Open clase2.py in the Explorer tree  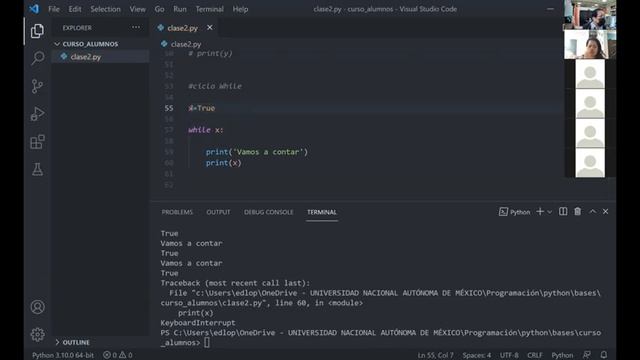86,57
